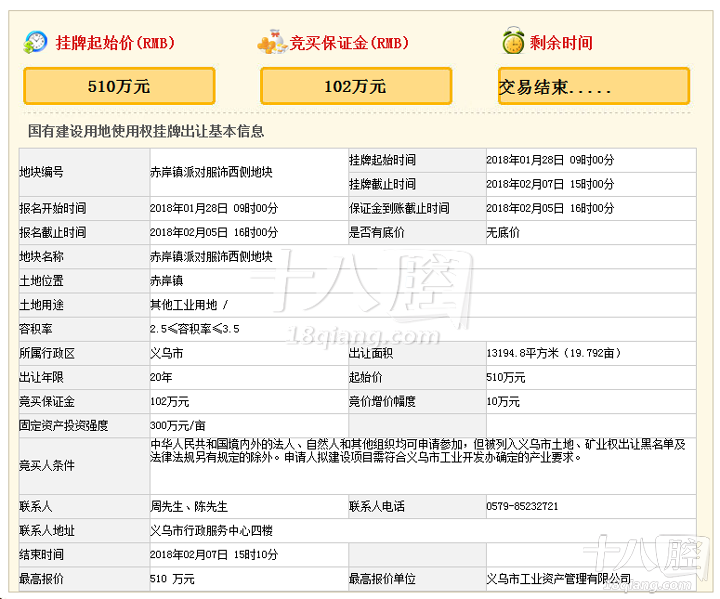Click the 地块名称 value 赤岸镇派对服饰西侧地块
Viewport: 720px width, 599px height.
211,256
